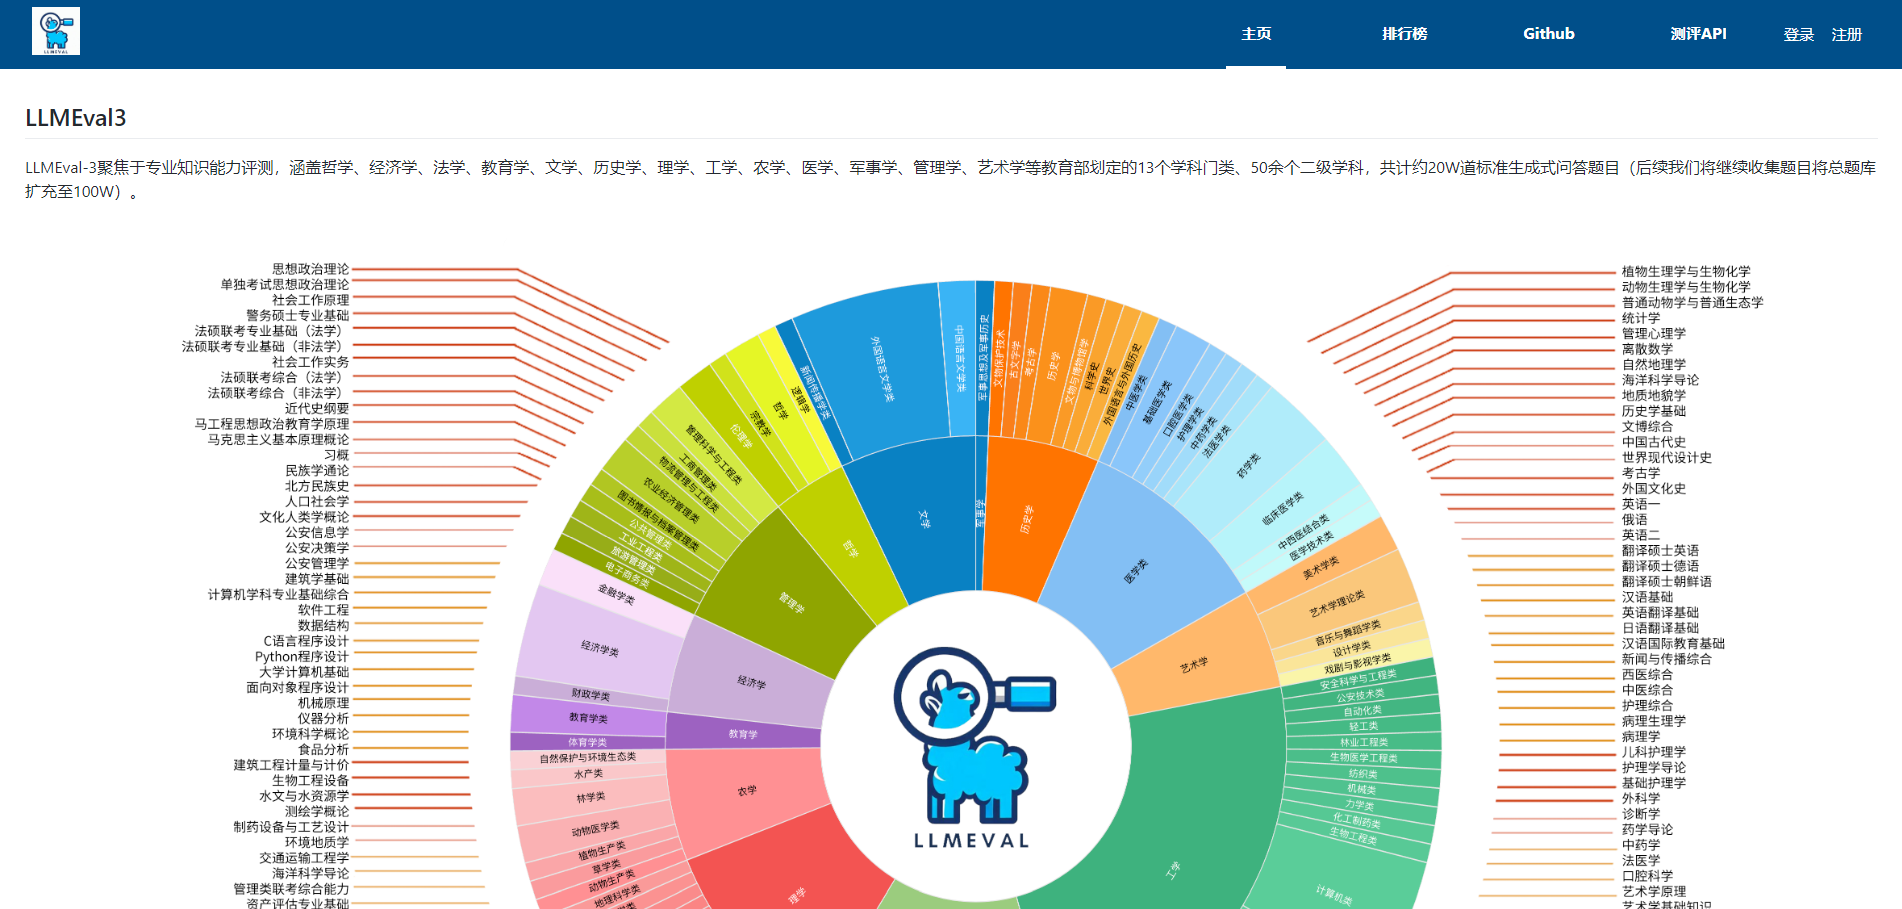This screenshot has height=909, width=1902.
Task: Click the 登录 login link
Action: (1798, 34)
